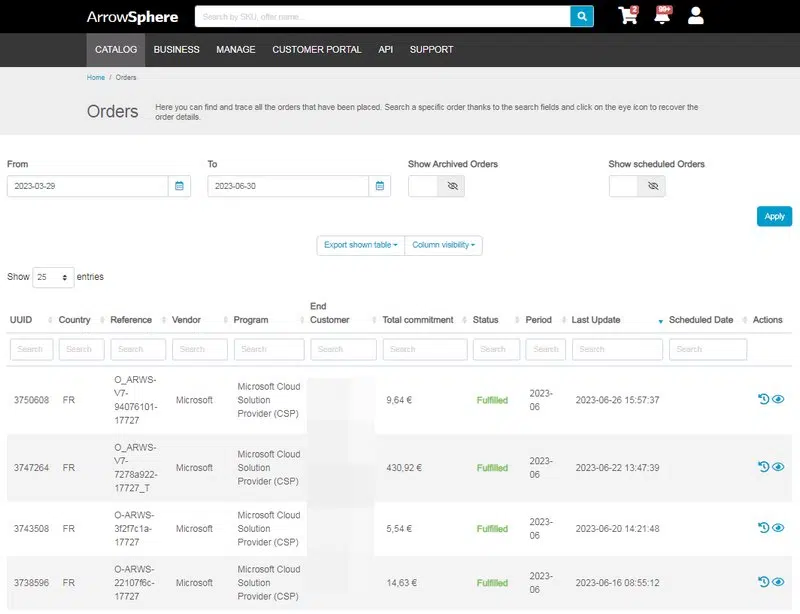Screen dimensions: 800x614
Task: Toggle Show scheduled Orders switch
Action: tap(637, 186)
